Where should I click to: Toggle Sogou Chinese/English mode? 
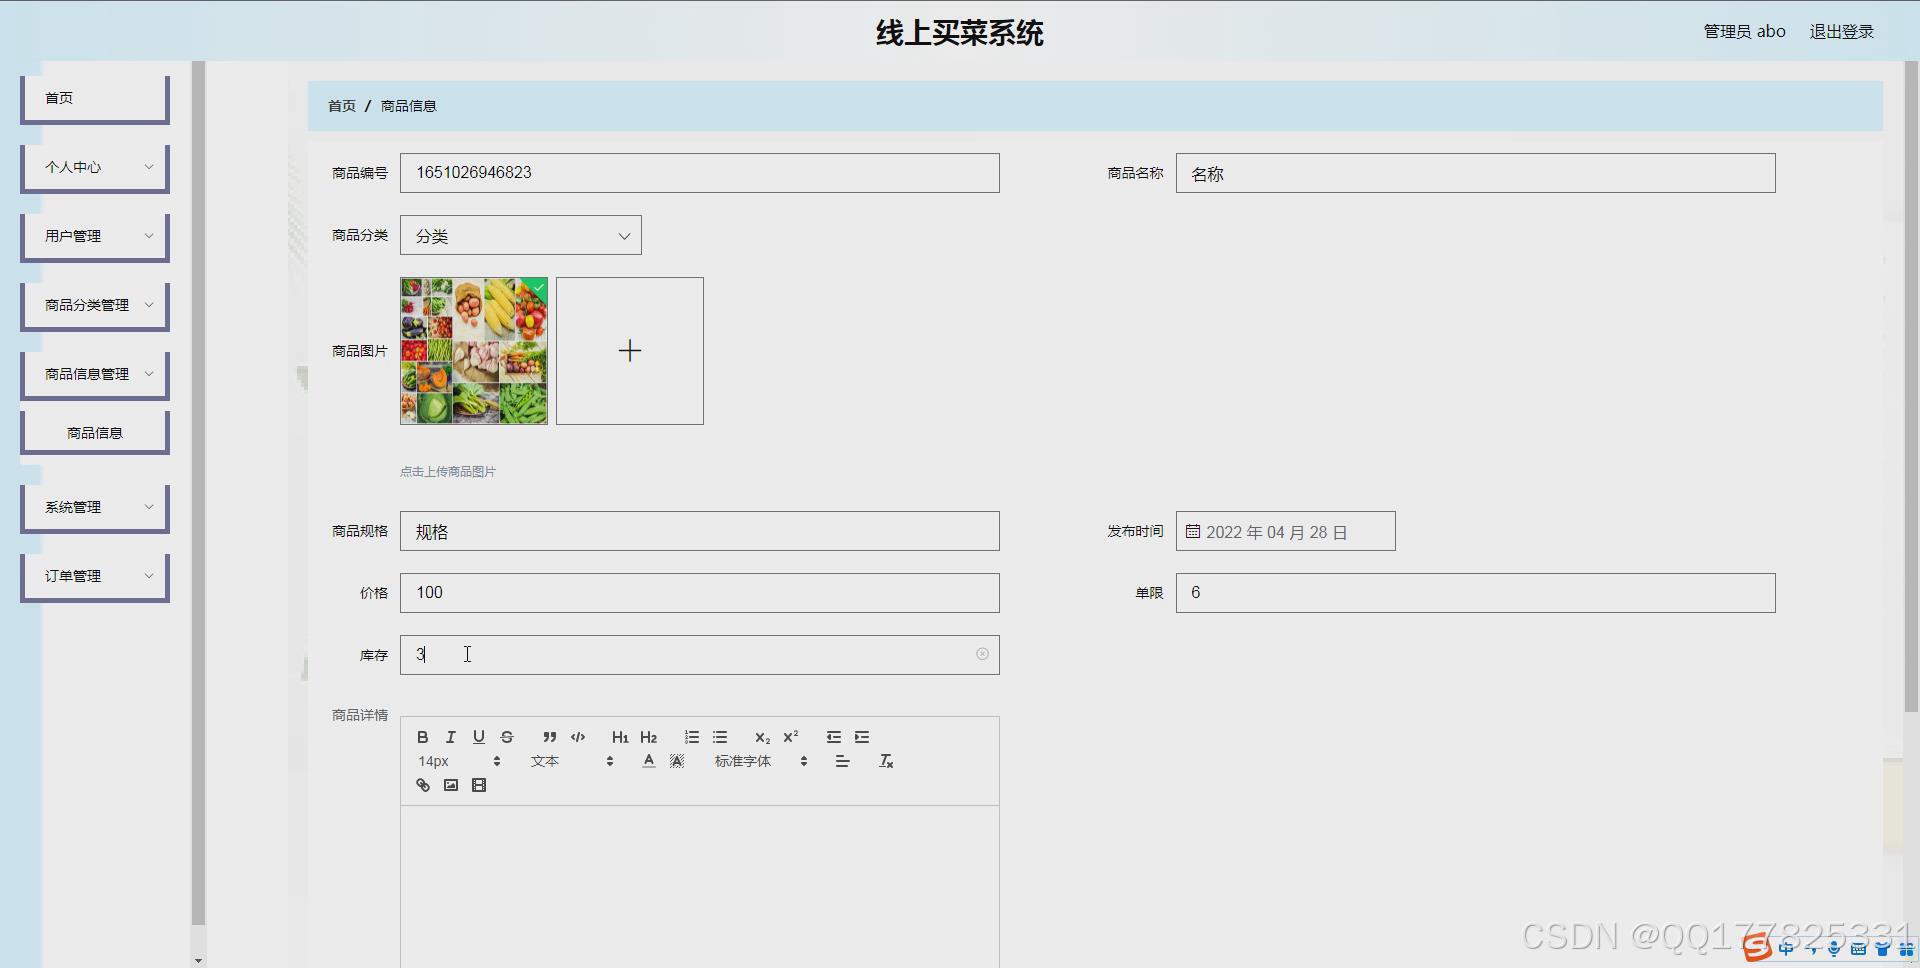point(1786,948)
